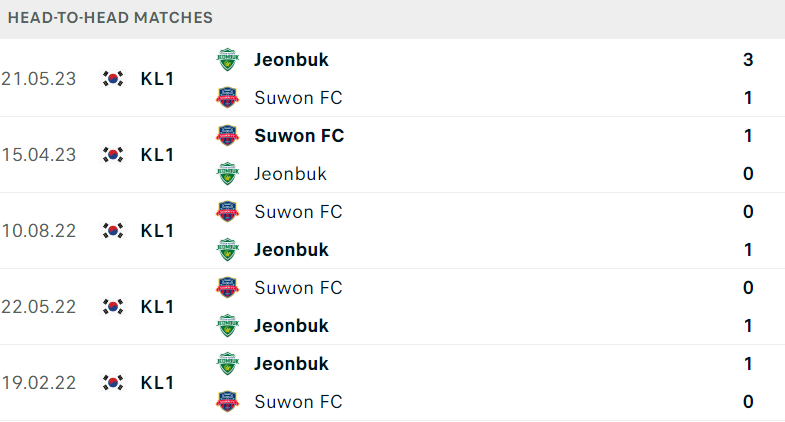Select the 10.08.22 match date

[x=39, y=231]
